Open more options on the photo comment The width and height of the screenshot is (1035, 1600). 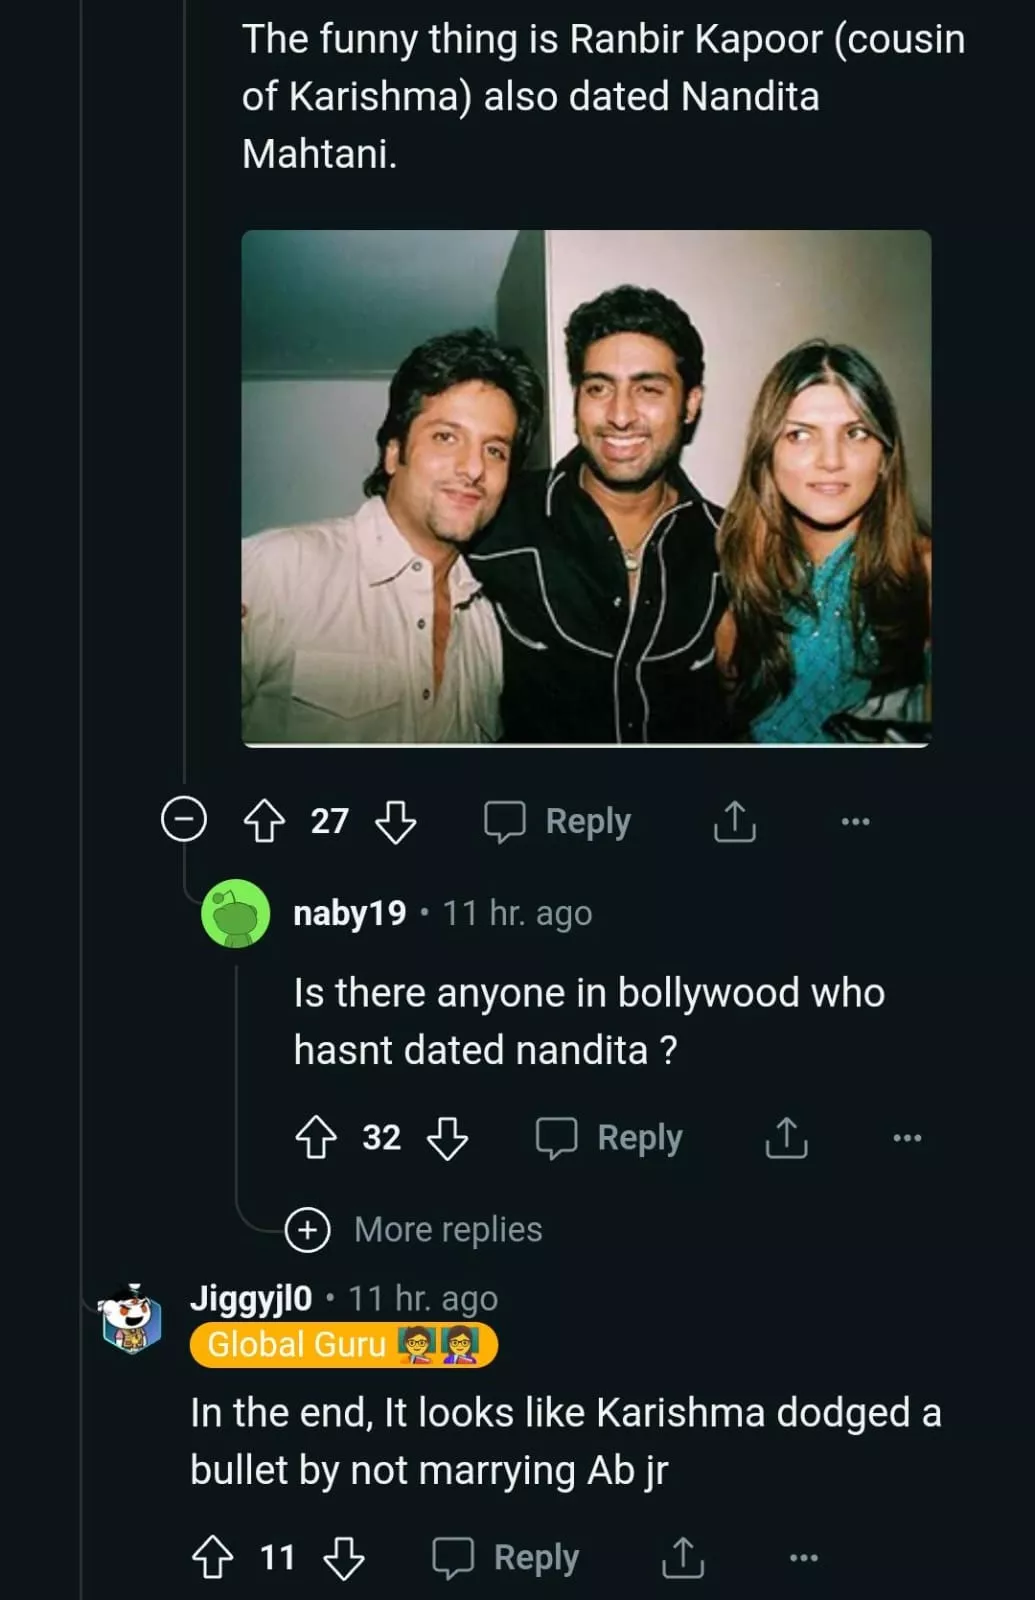pyautogui.click(x=855, y=822)
